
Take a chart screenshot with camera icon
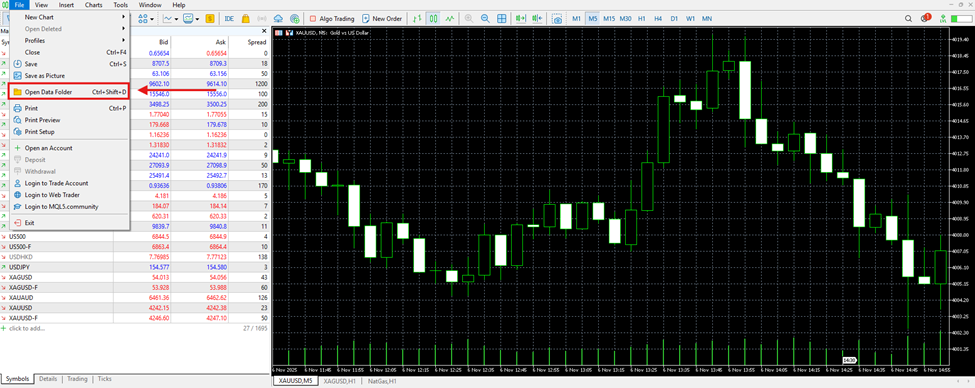tap(558, 19)
